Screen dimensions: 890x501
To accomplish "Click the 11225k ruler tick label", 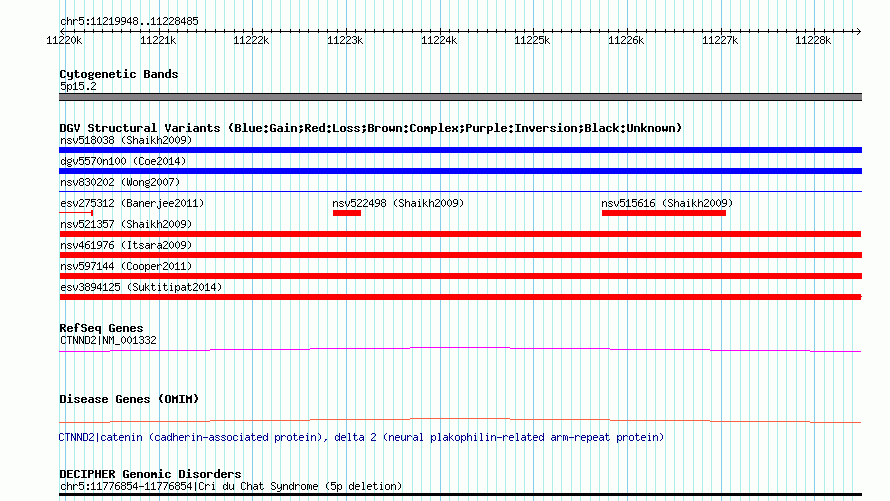I will [x=532, y=40].
